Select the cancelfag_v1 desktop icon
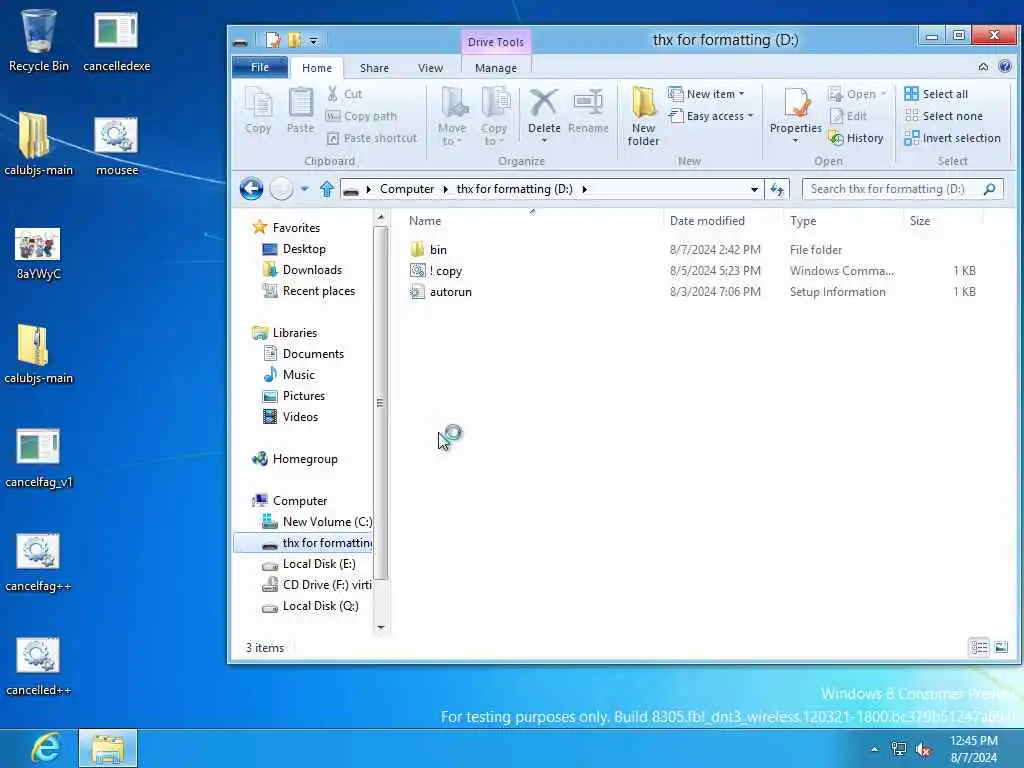Viewport: 1024px width, 768px height. pos(38,457)
